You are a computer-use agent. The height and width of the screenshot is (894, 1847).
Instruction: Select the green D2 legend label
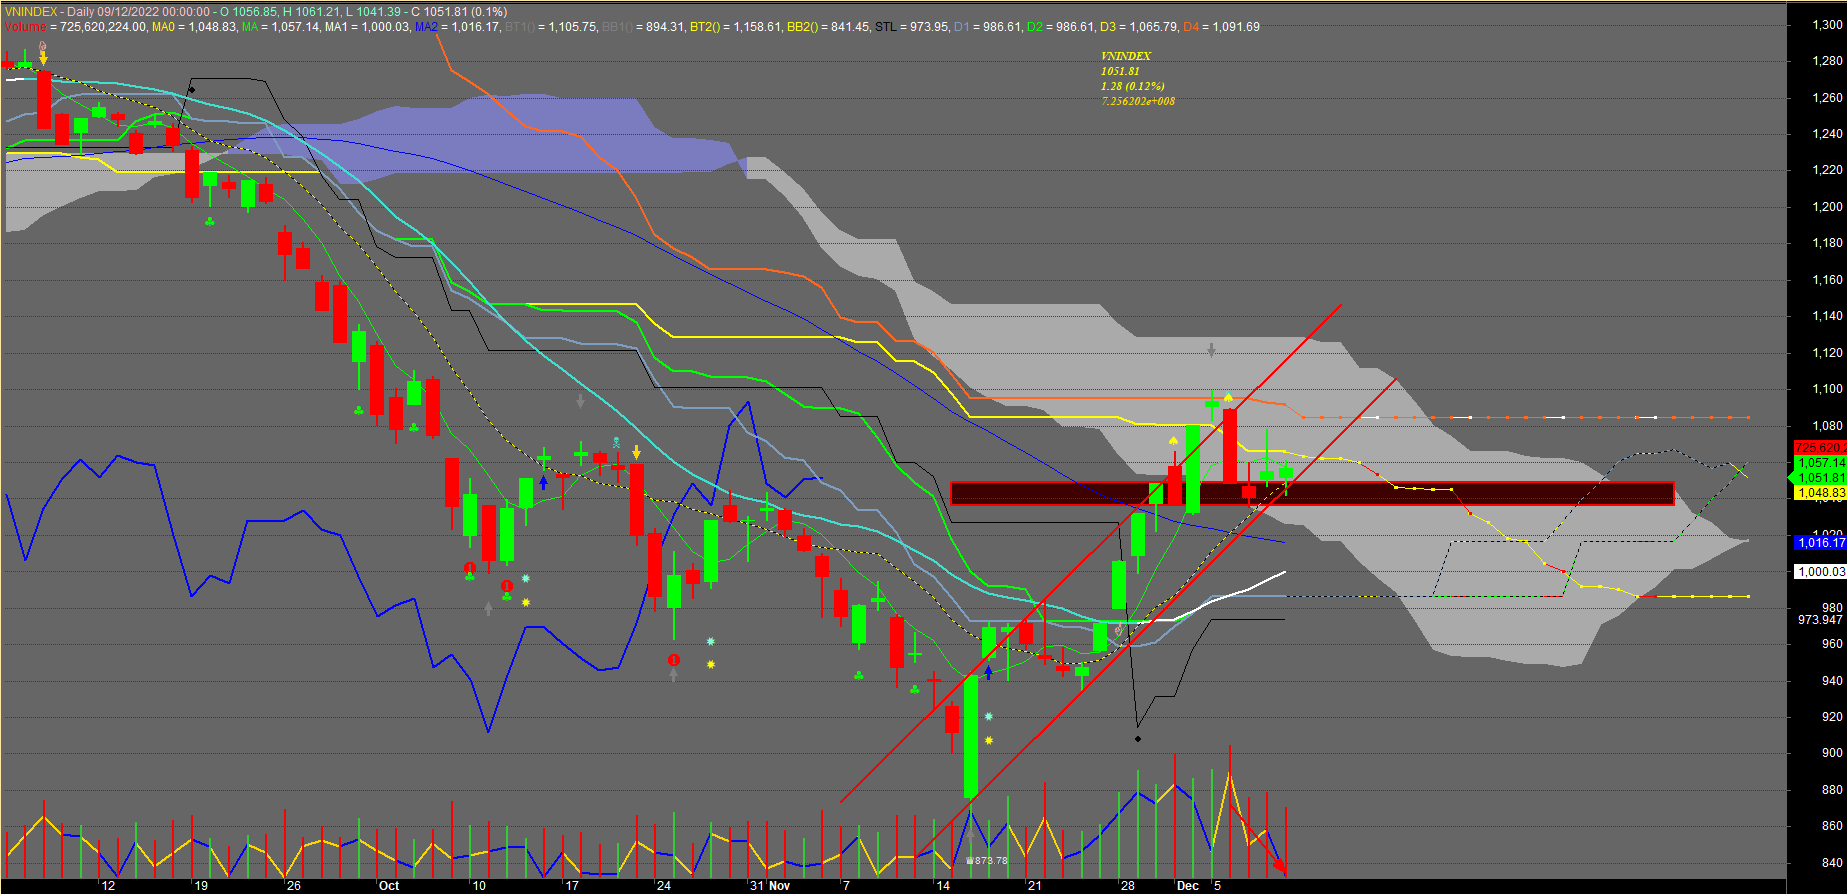[1035, 27]
